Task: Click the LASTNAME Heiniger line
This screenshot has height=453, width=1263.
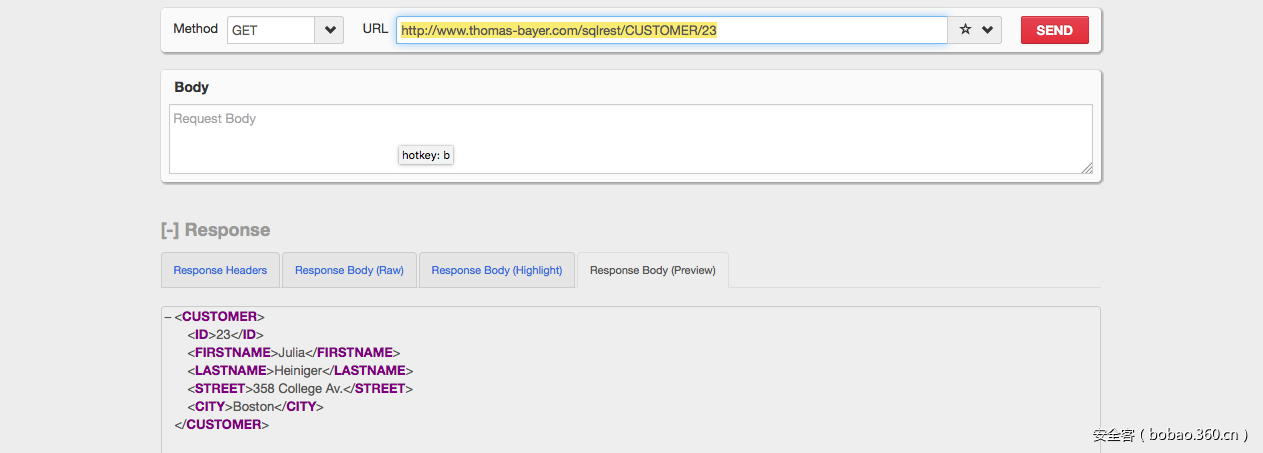Action: click(300, 371)
